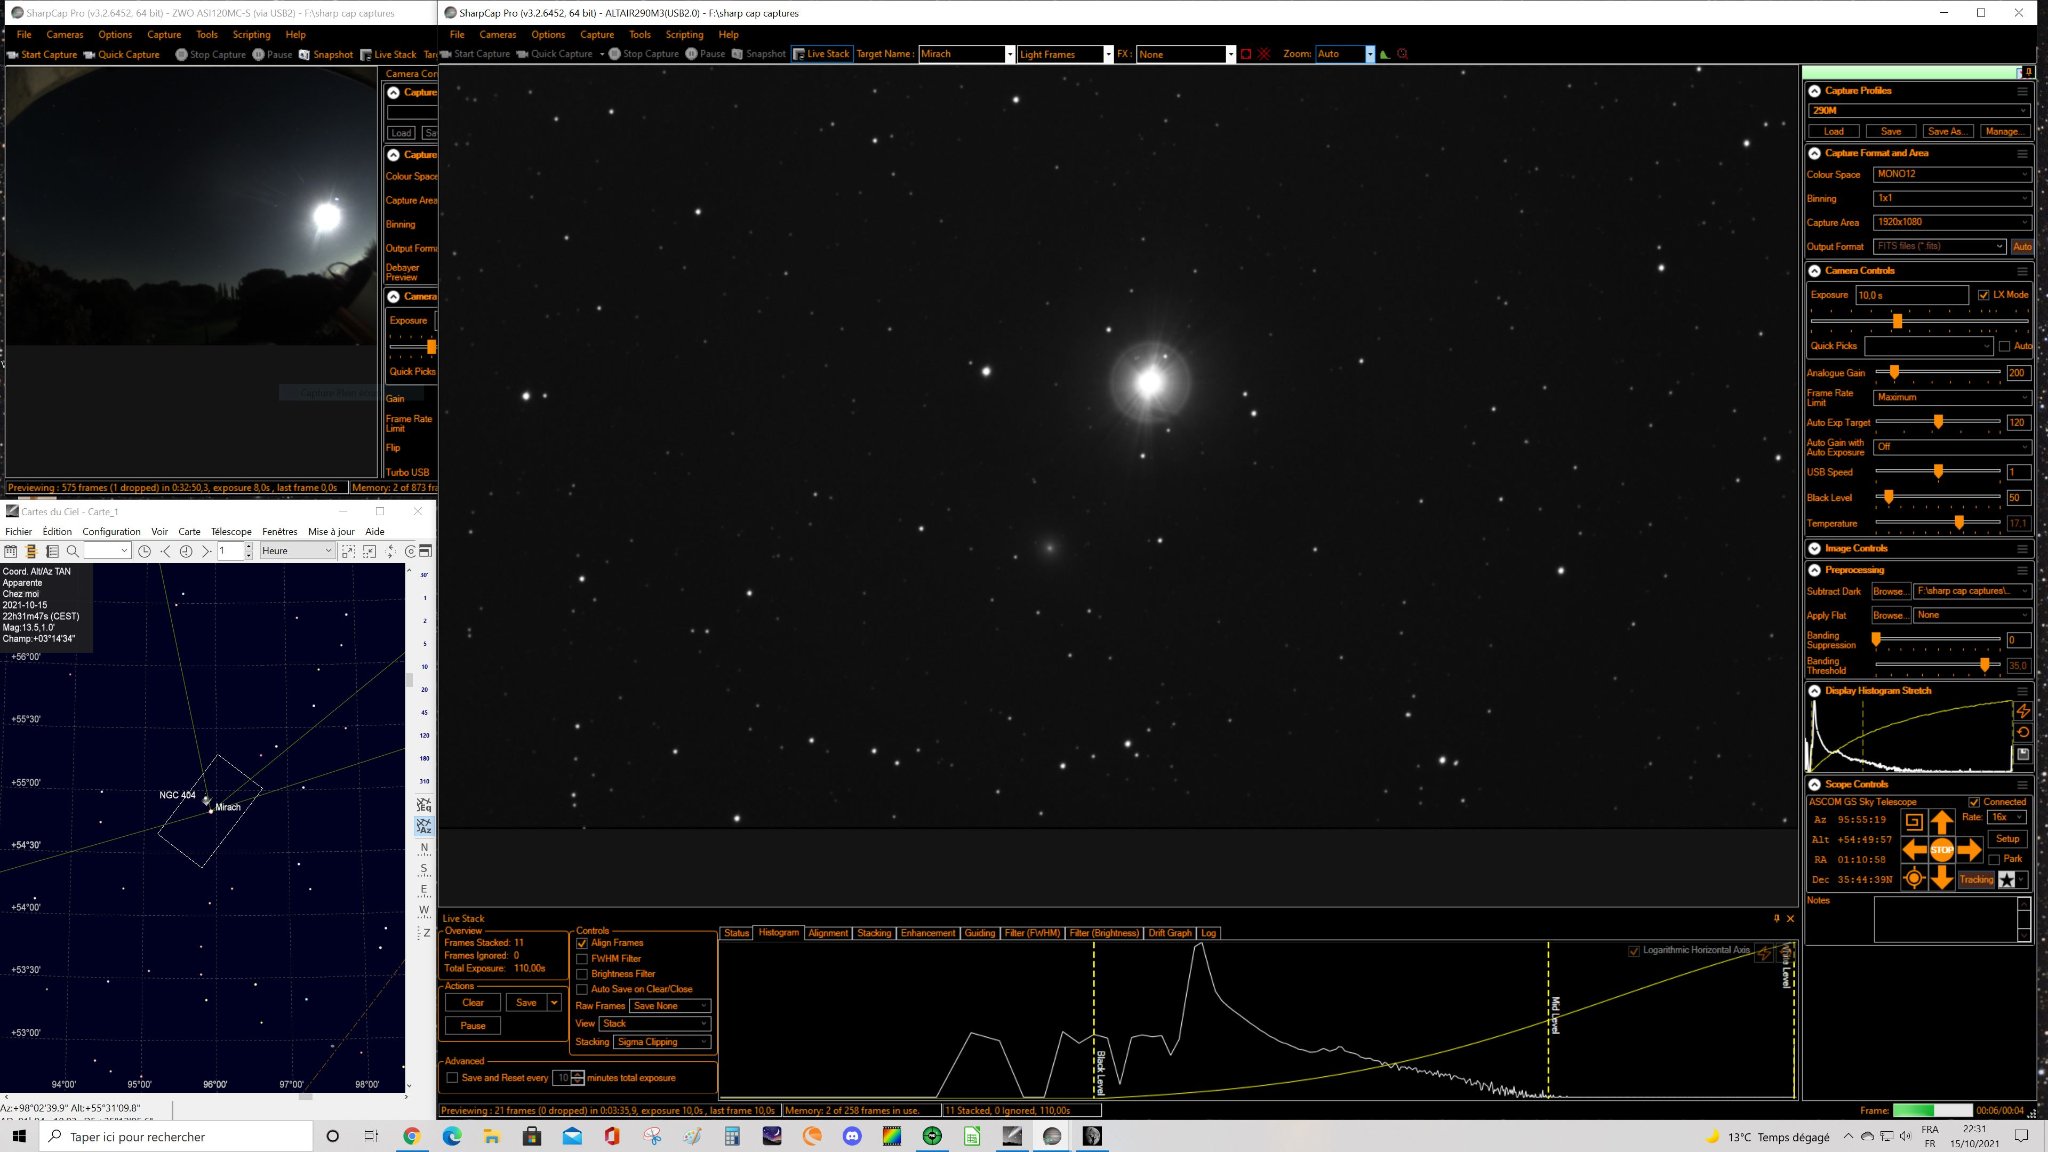2048x1152 pixels.
Task: Step chart time backward in Cartes du Ciel
Action: [x=165, y=551]
